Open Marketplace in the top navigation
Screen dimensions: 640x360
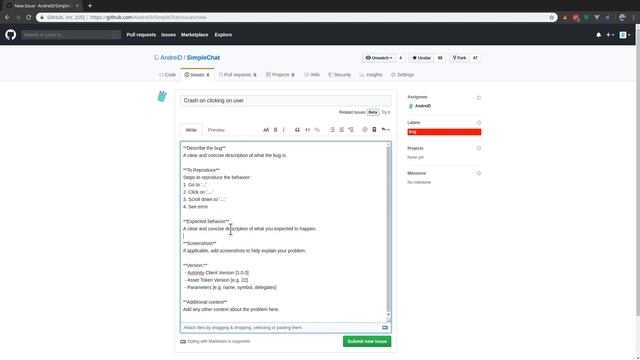coord(195,35)
